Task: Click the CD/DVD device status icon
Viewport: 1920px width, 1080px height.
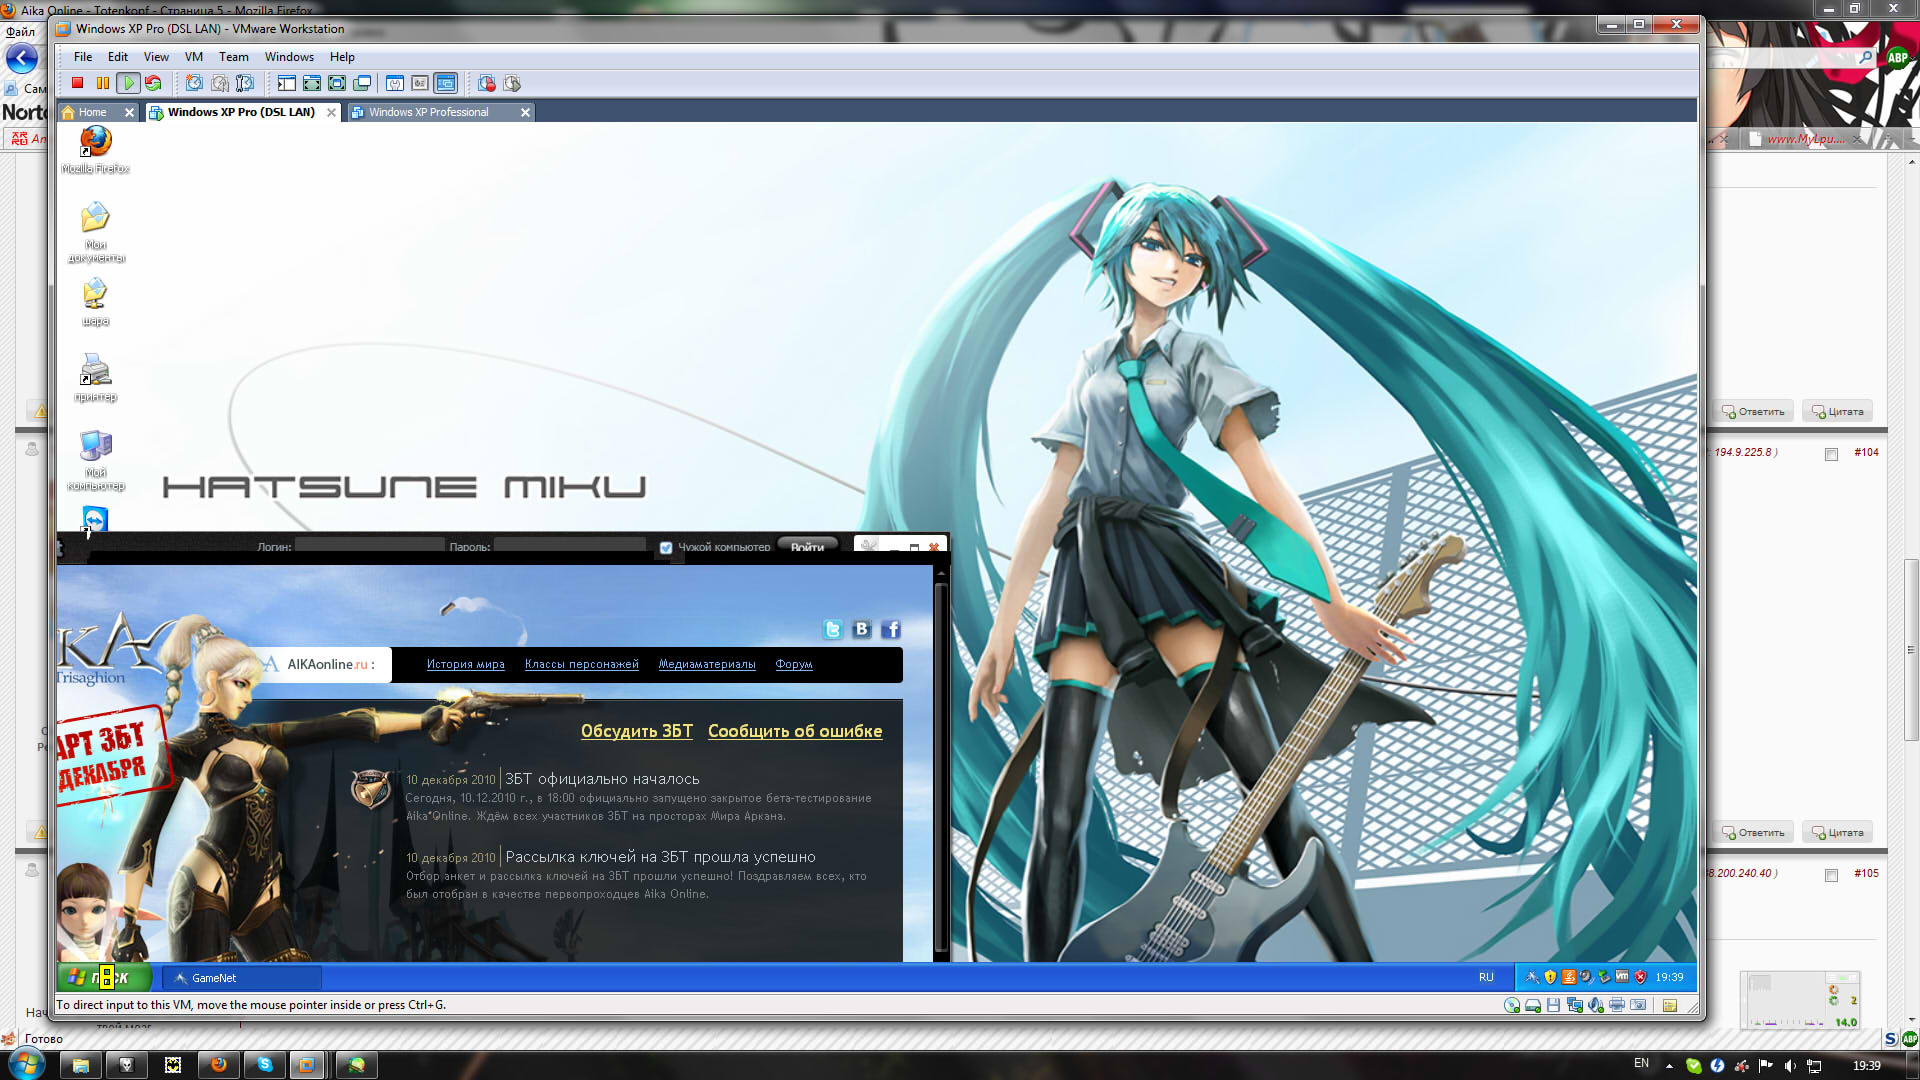Action: coord(1512,1006)
